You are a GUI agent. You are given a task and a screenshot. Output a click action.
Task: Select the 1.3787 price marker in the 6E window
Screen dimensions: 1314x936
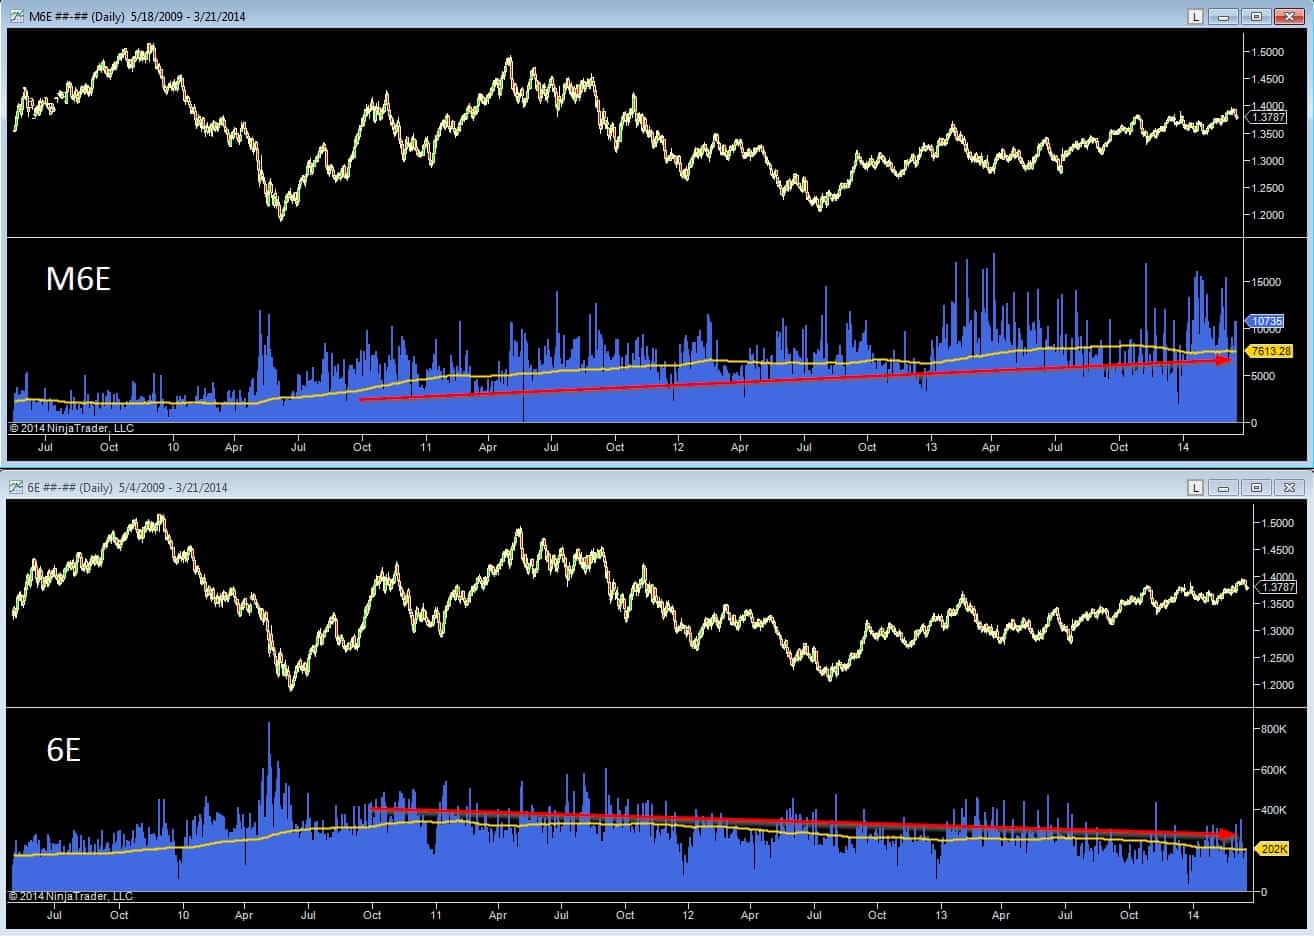pyautogui.click(x=1275, y=587)
